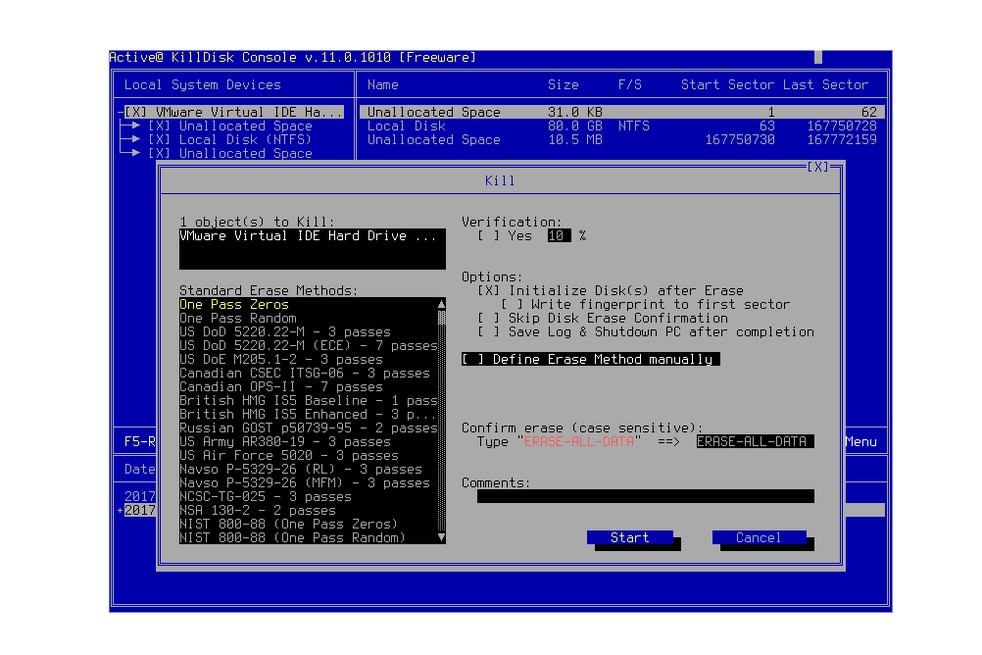Viewport: 982px width, 655px height.
Task: Cancel the Kill dialog
Action: click(758, 537)
